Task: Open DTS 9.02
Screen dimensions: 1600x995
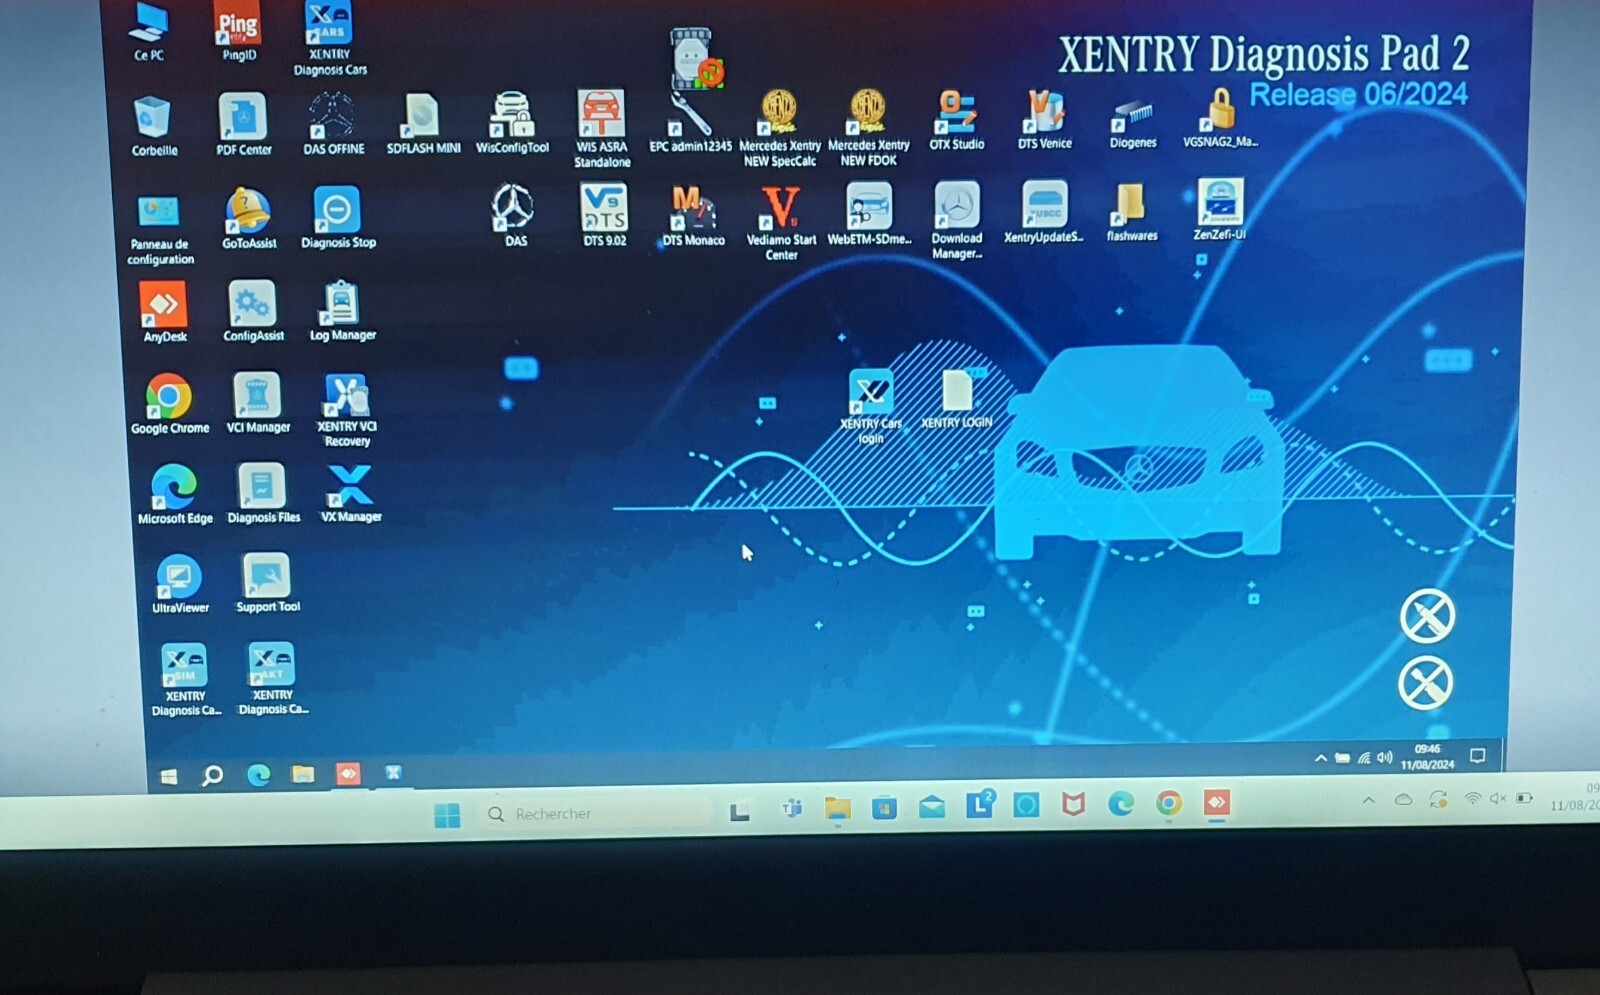Action: click(604, 214)
